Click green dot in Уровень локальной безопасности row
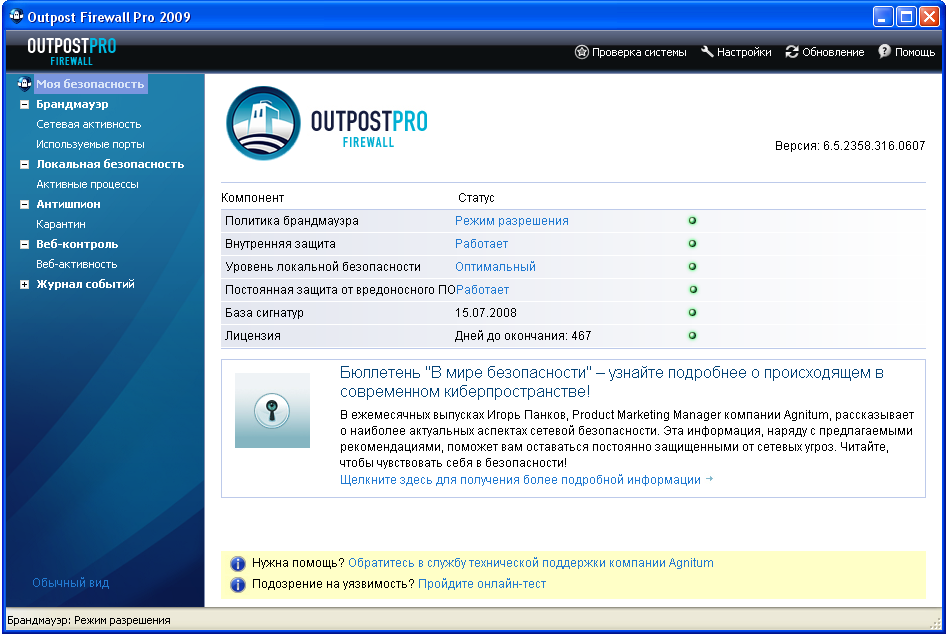 coord(693,266)
